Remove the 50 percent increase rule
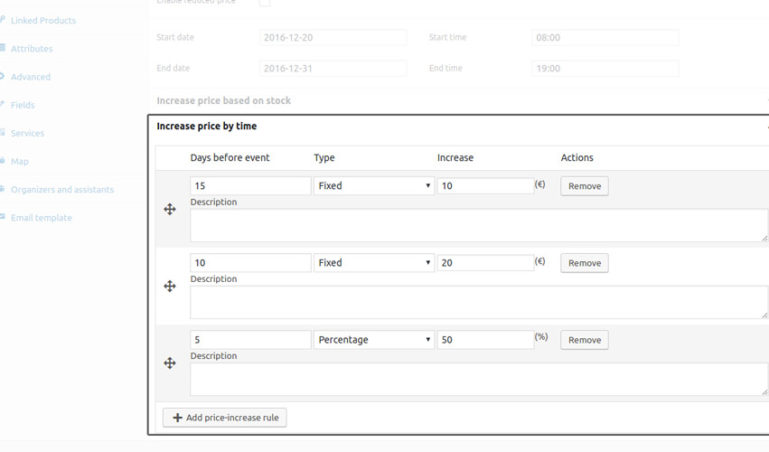This screenshot has height=452, width=769. tap(584, 340)
